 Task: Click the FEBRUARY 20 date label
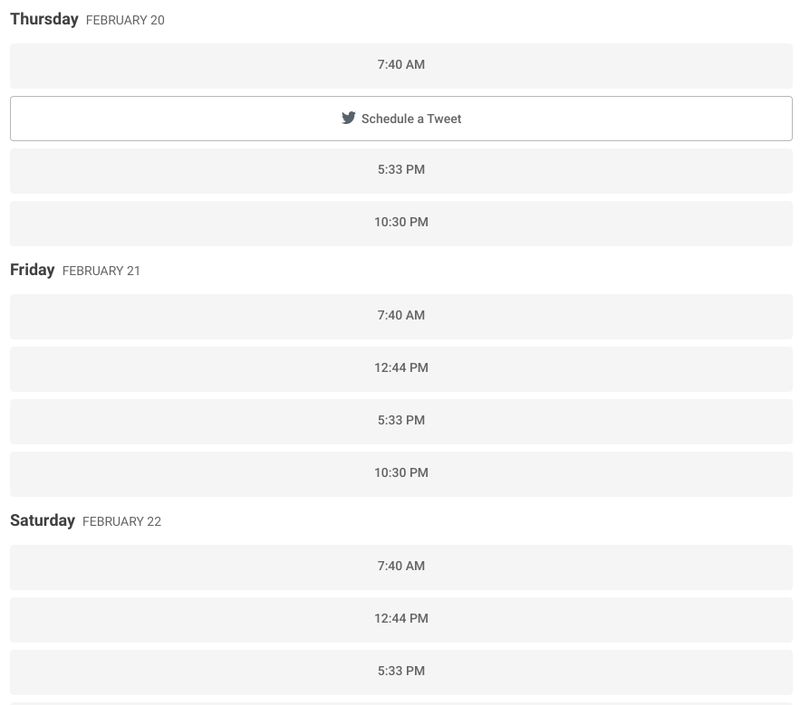[125, 20]
